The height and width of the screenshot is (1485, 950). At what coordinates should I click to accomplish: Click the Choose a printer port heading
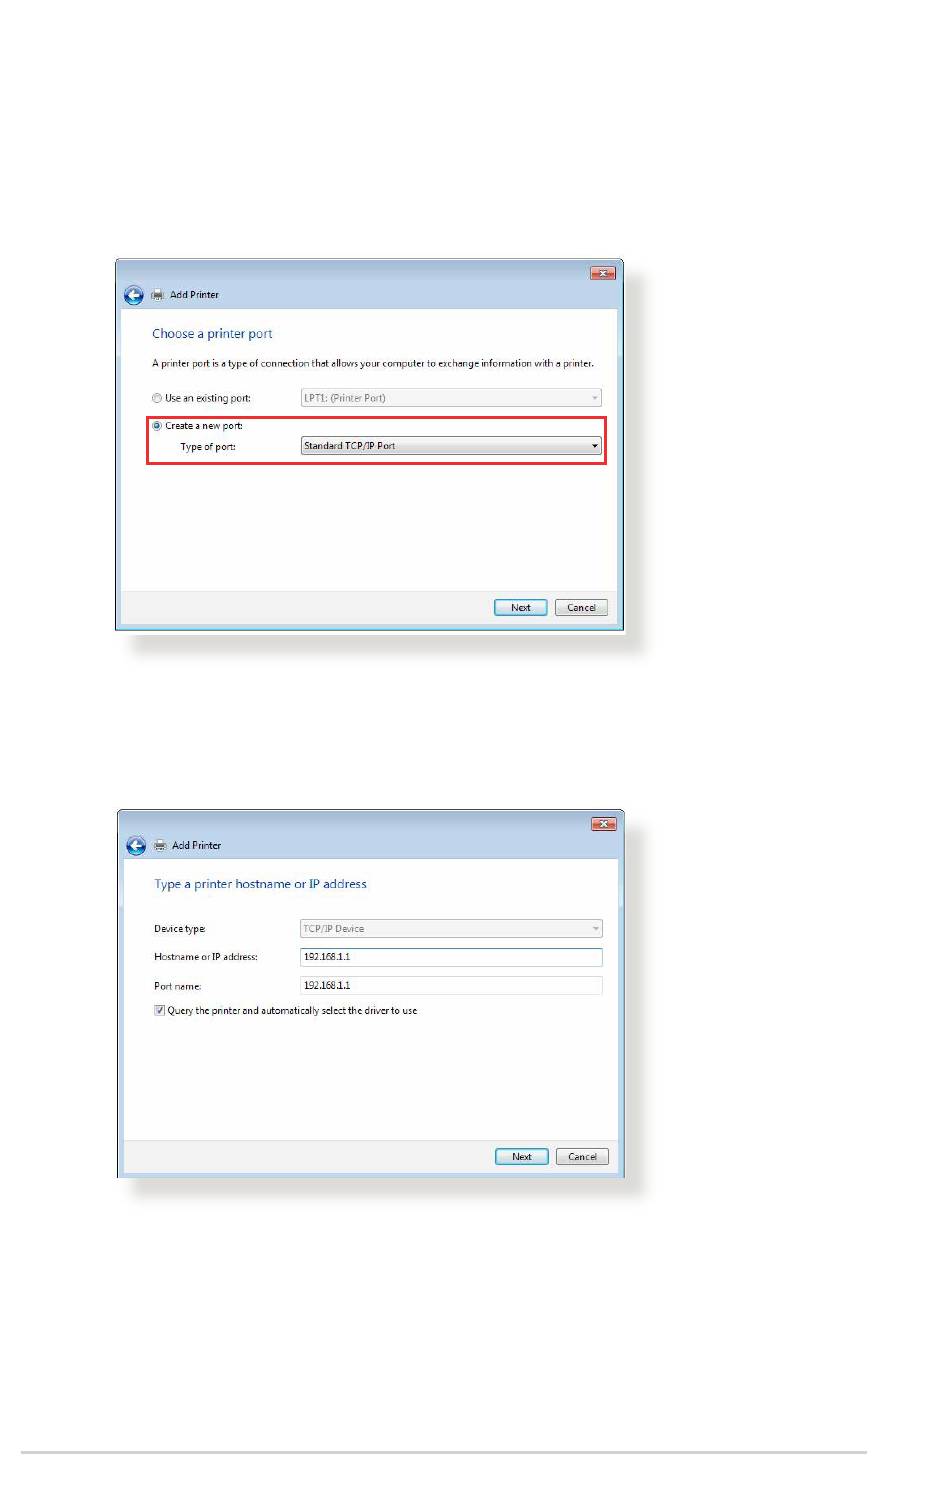coord(212,334)
